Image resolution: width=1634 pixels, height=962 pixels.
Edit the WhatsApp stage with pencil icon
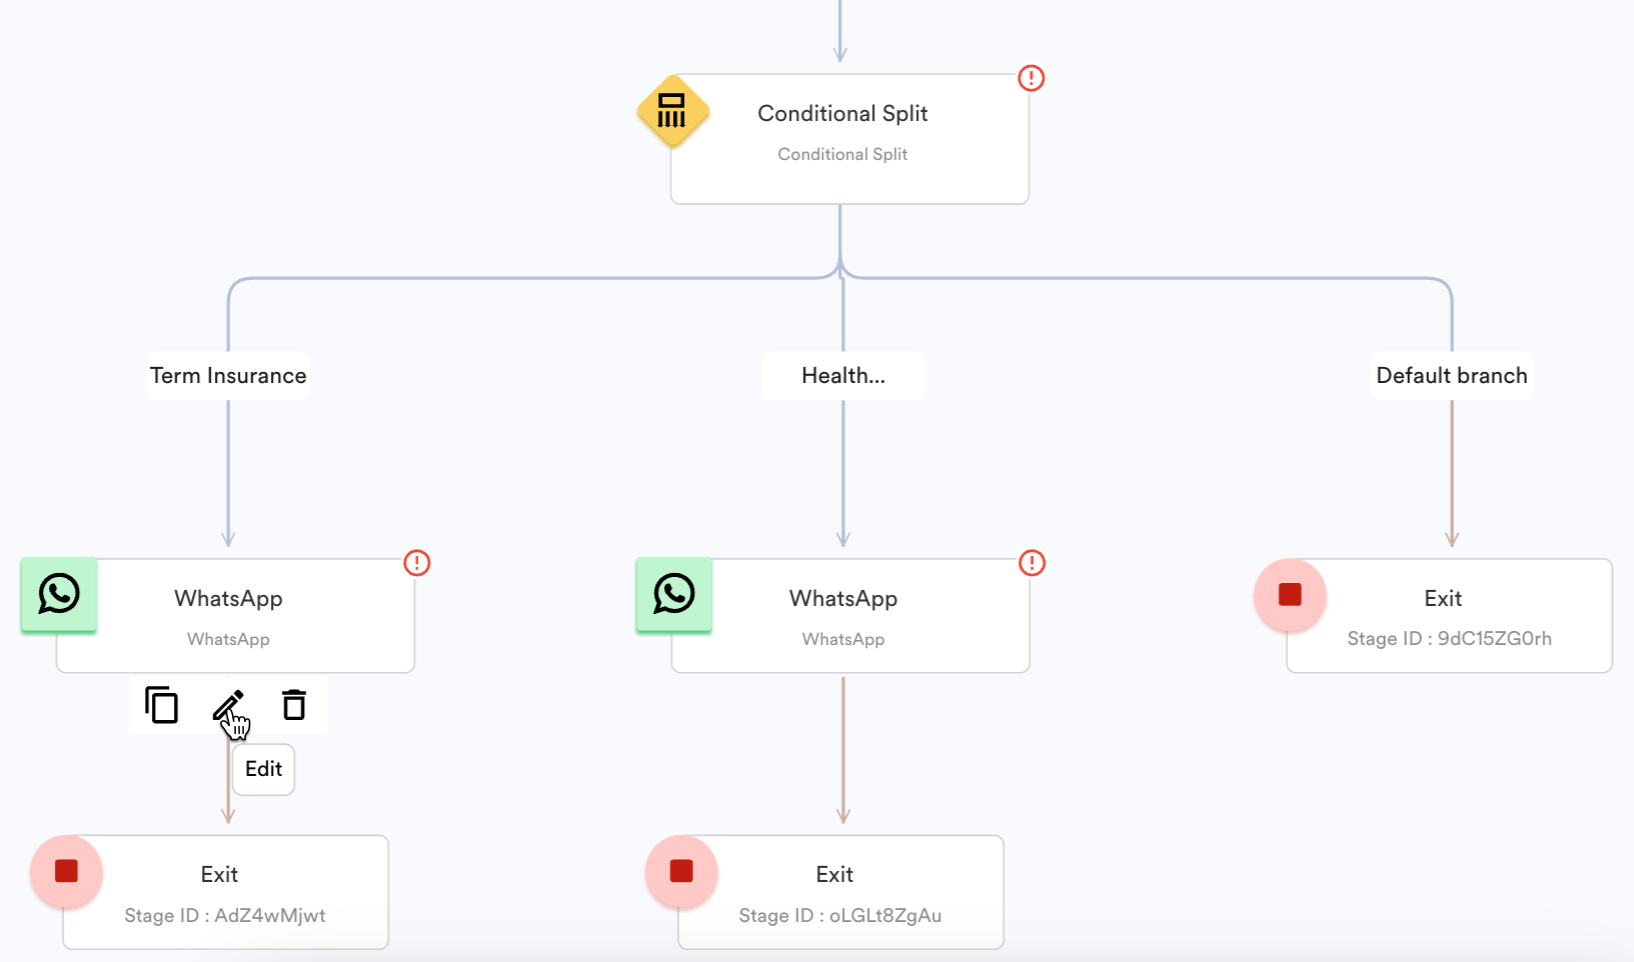[228, 705]
